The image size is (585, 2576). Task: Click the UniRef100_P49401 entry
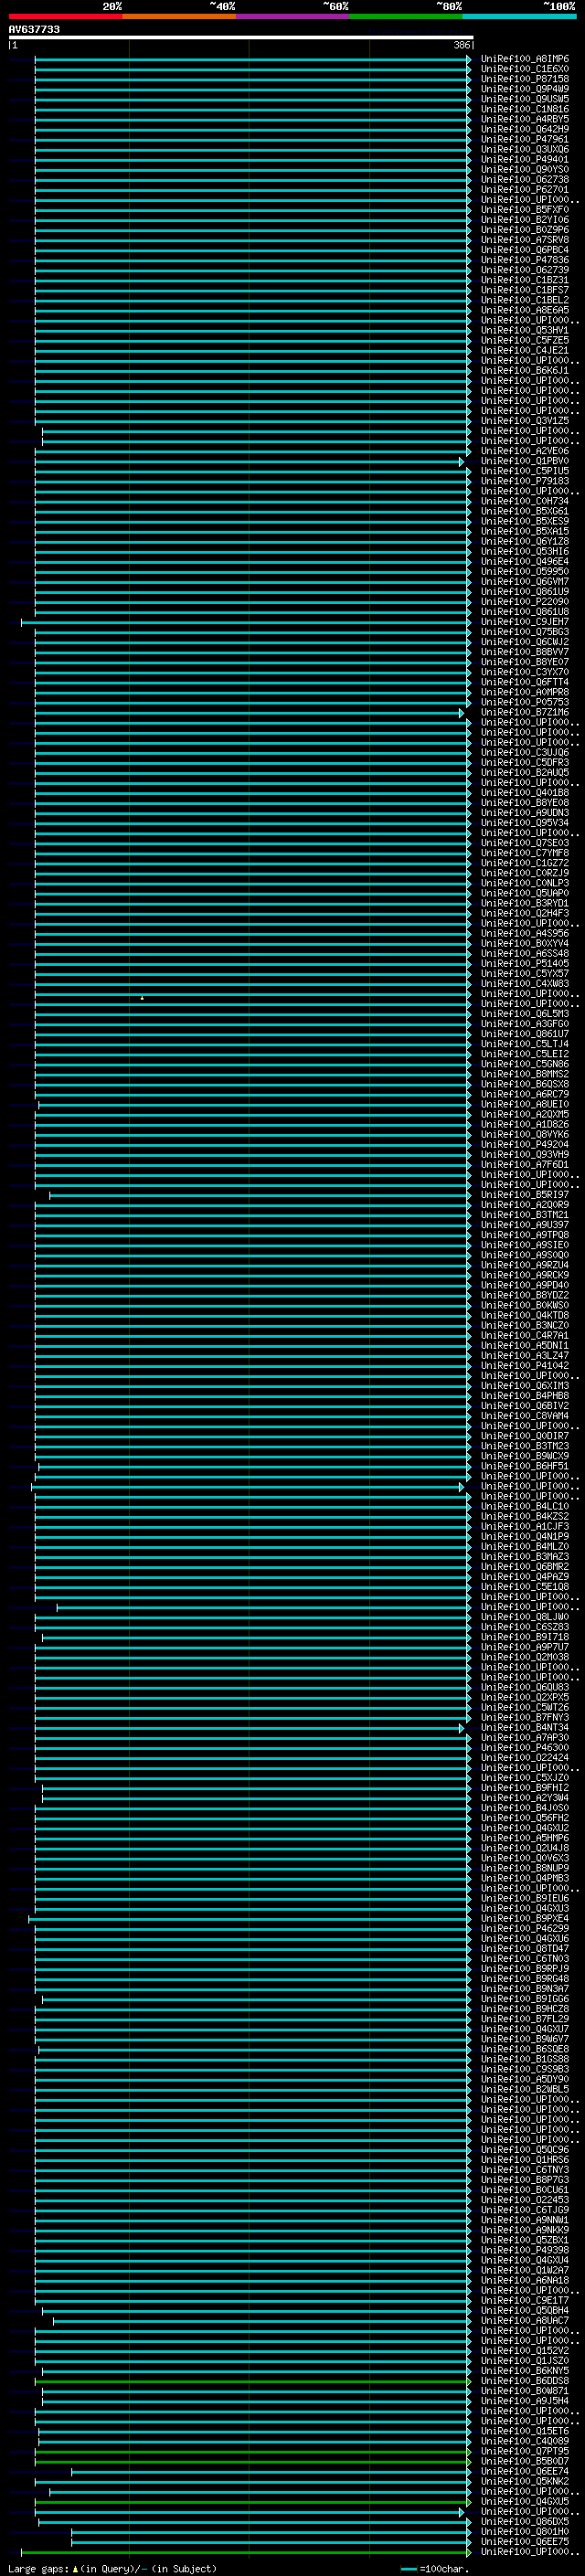tap(525, 159)
